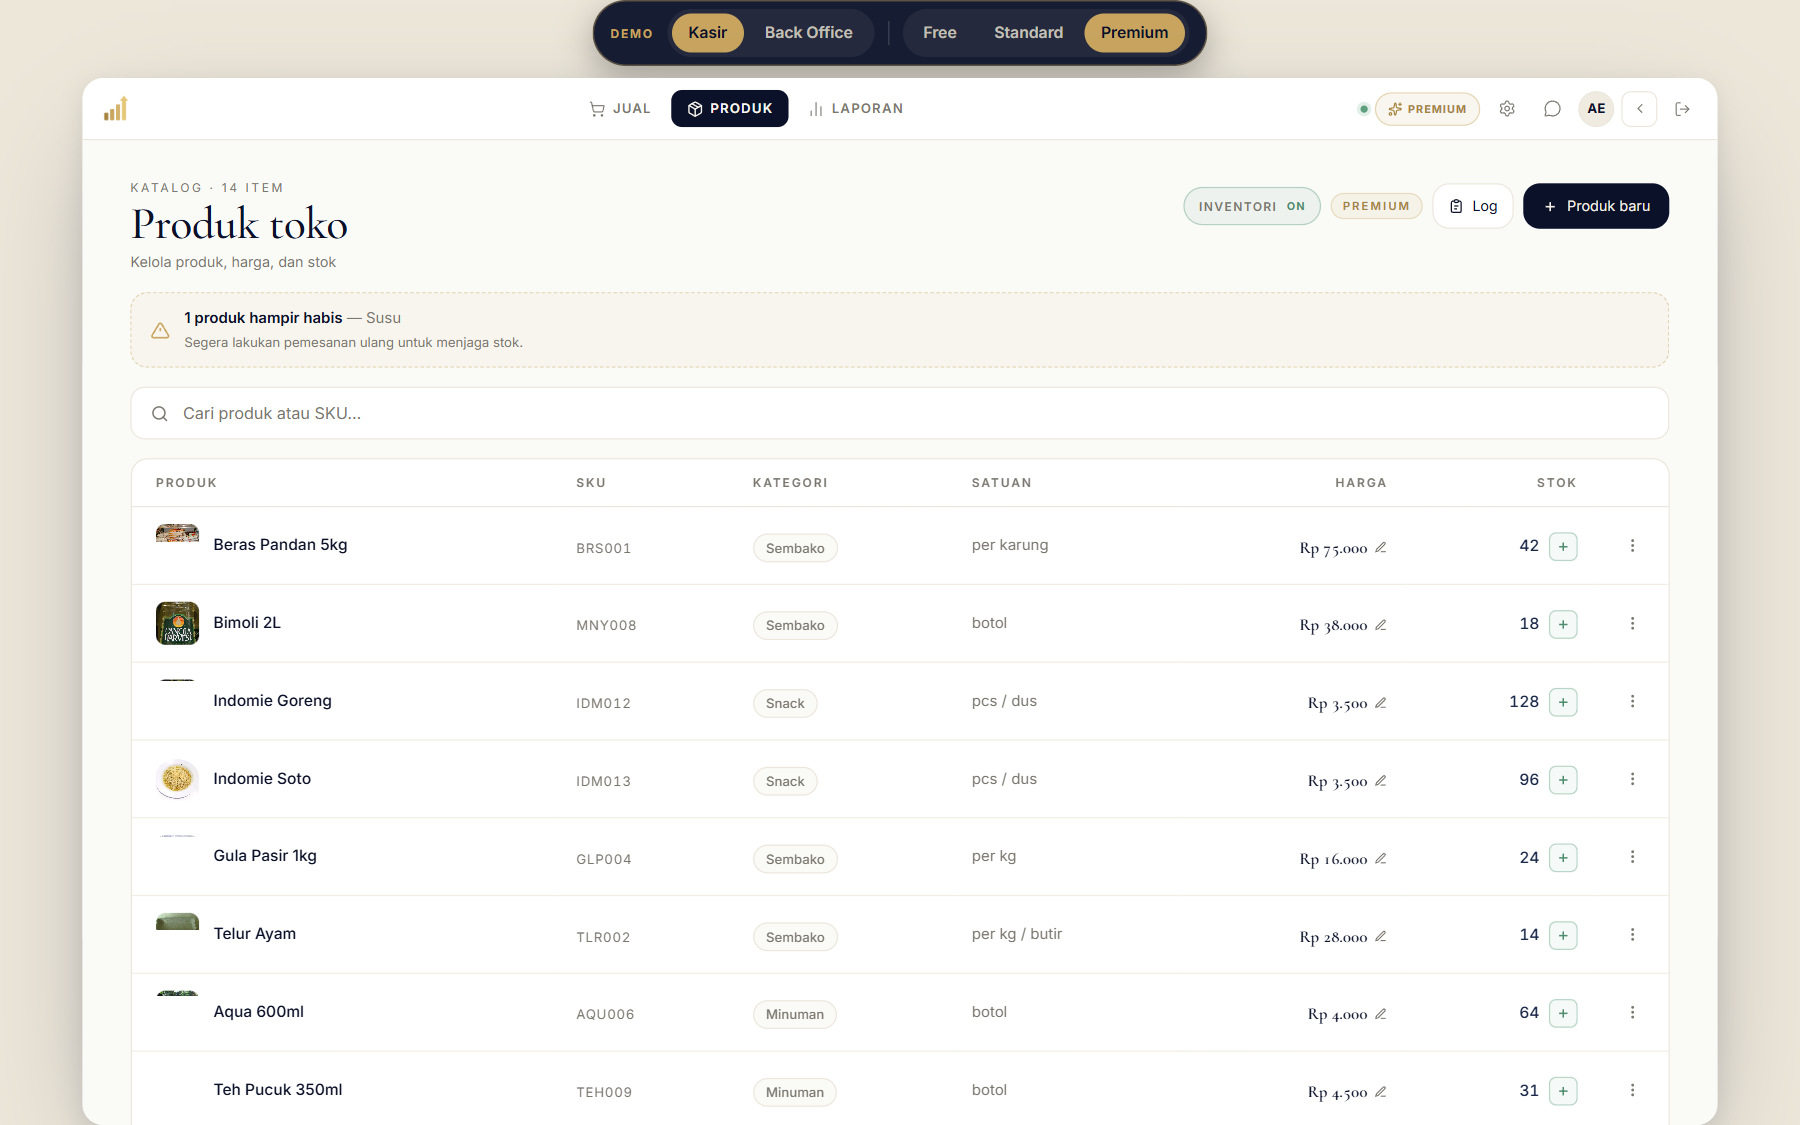Add stock plus for Aqua 600ml
Screen dimensions: 1800x1125
[x=1563, y=1013]
